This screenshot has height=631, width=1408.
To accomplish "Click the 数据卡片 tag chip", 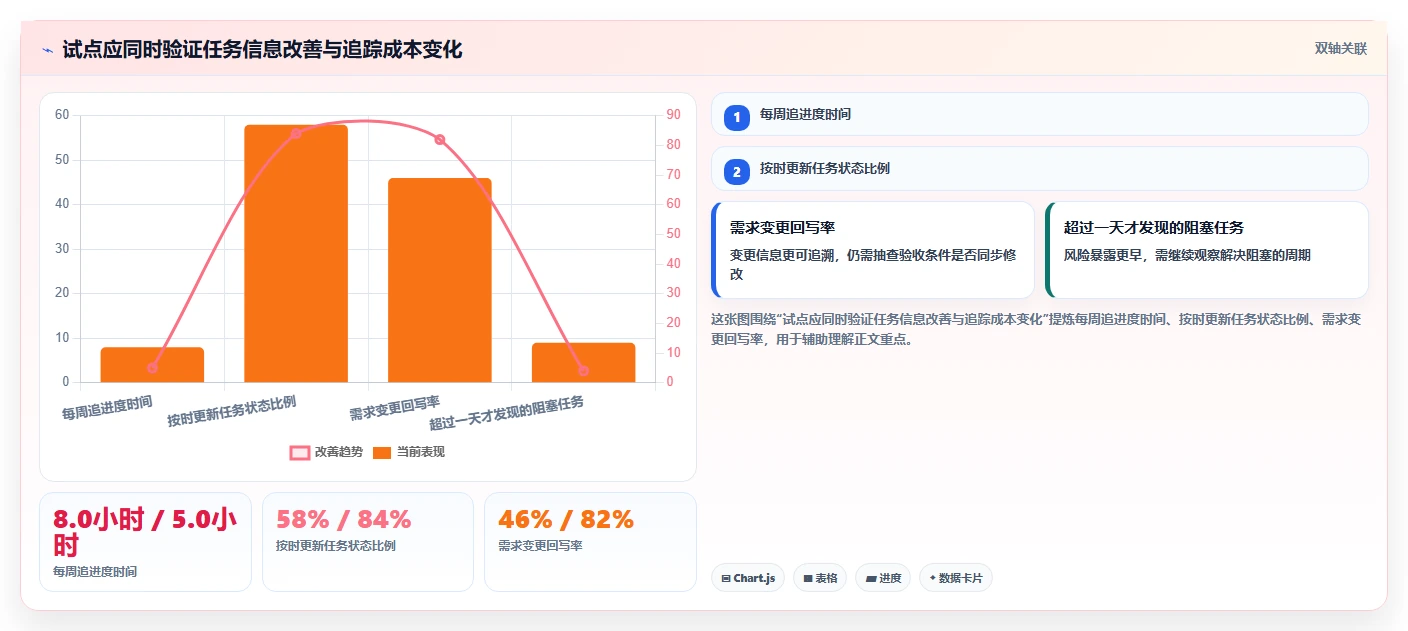I will pyautogui.click(x=956, y=578).
